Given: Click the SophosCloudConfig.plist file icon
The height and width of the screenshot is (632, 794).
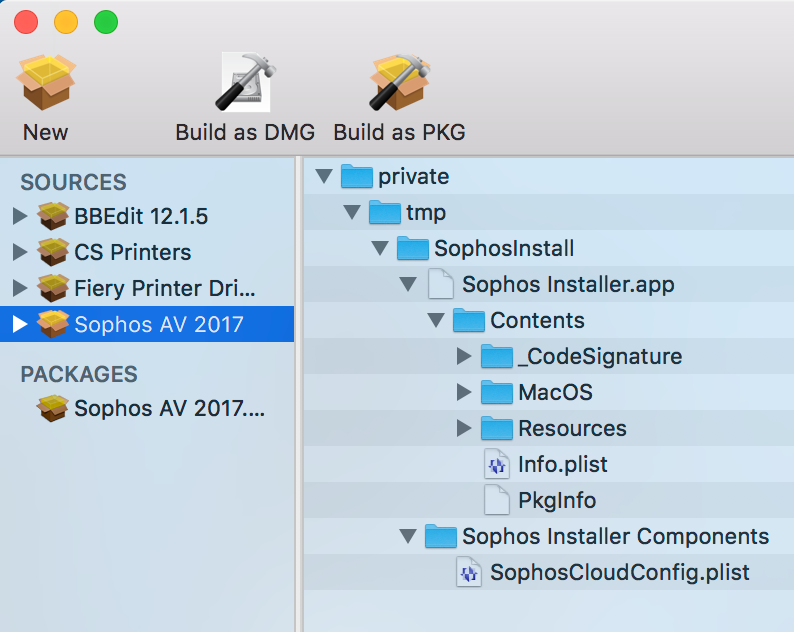Looking at the screenshot, I should (x=469, y=572).
